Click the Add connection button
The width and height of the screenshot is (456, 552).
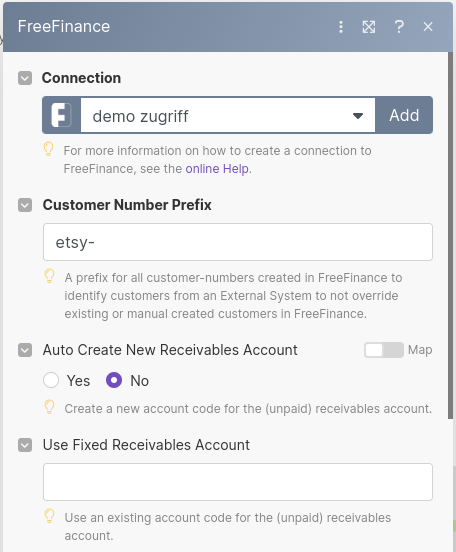click(404, 115)
